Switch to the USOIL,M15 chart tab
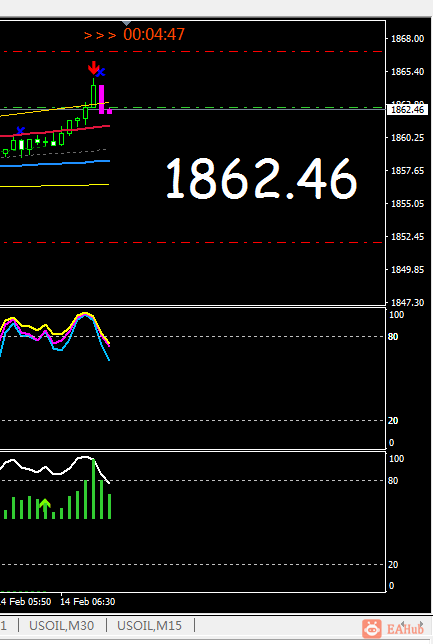 pos(150,626)
